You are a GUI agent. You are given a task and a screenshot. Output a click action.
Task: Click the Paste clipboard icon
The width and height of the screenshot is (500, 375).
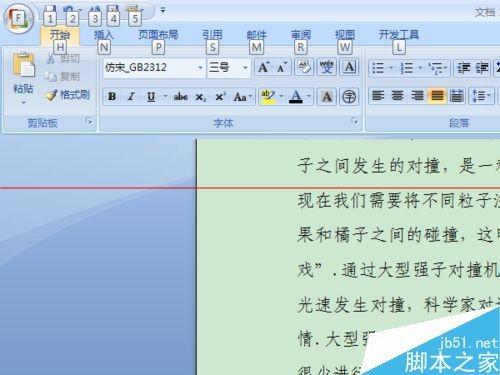[23, 64]
